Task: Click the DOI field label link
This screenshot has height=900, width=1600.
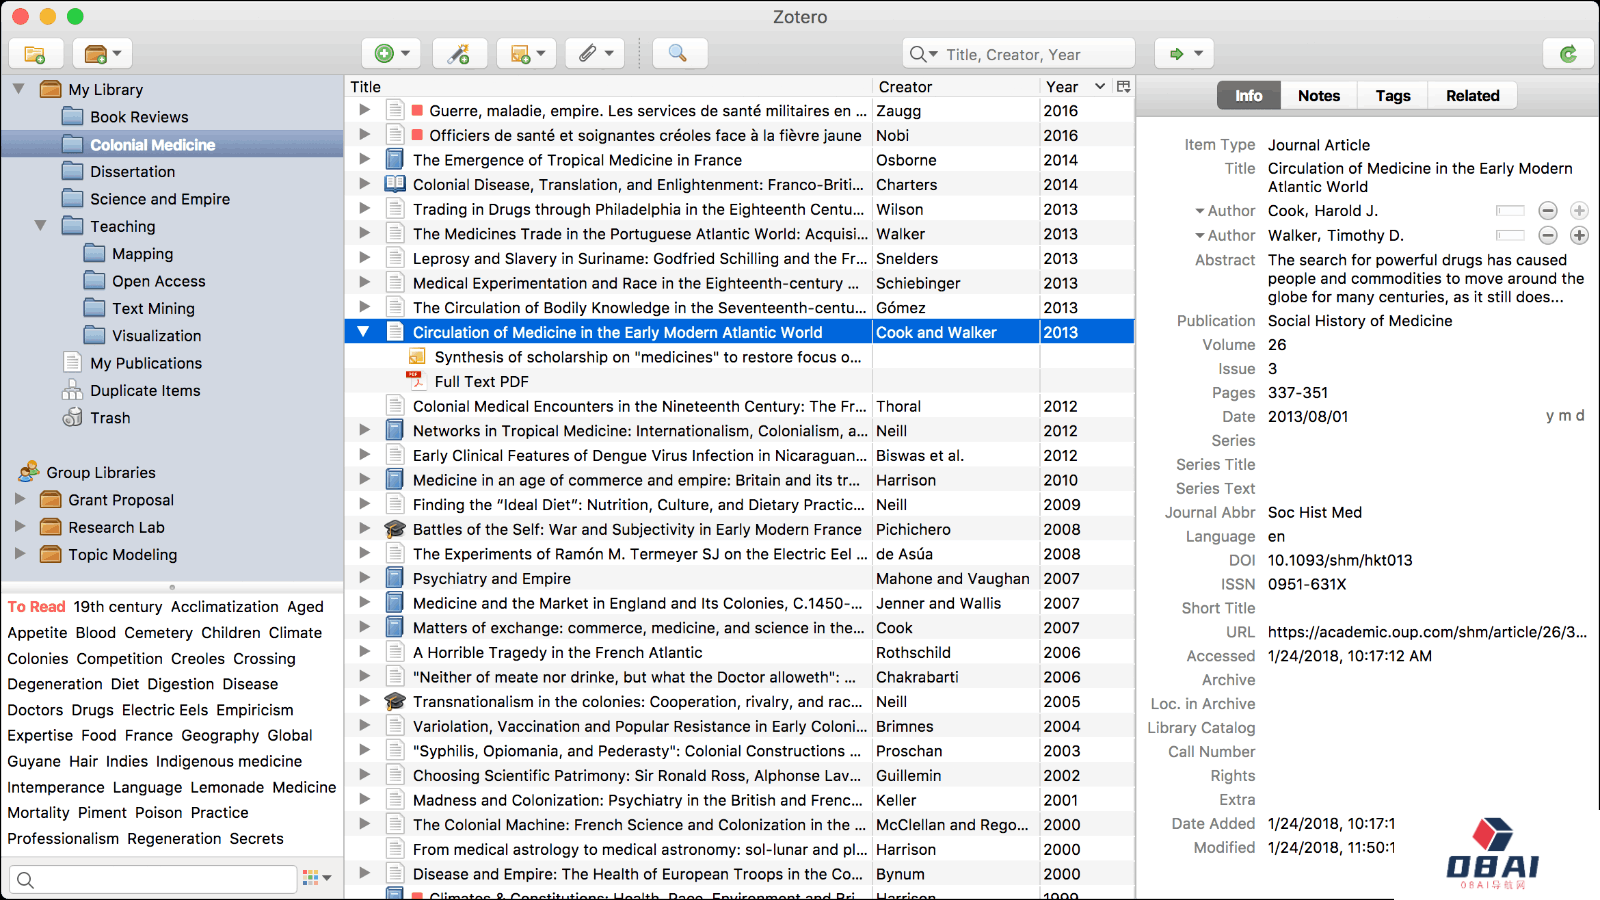Action: (x=1242, y=561)
